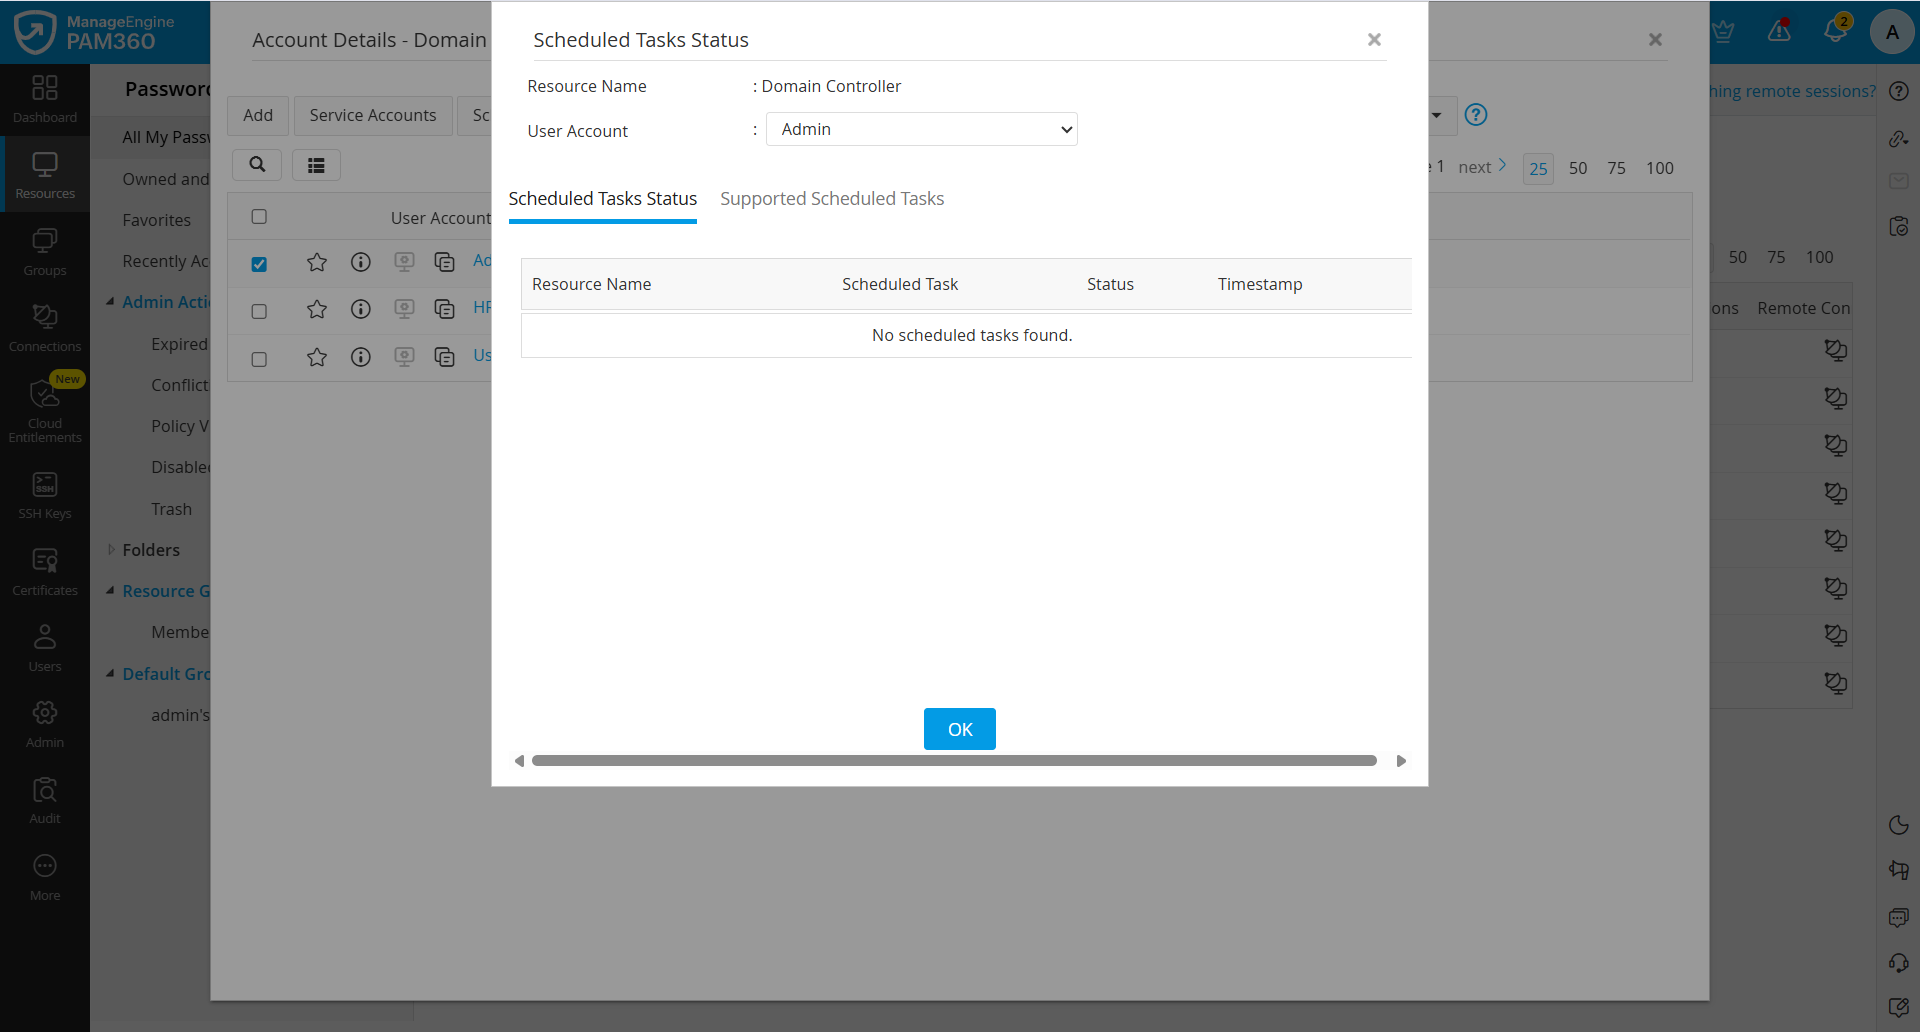Open info icon in second account row
The width and height of the screenshot is (1920, 1032).
(361, 309)
